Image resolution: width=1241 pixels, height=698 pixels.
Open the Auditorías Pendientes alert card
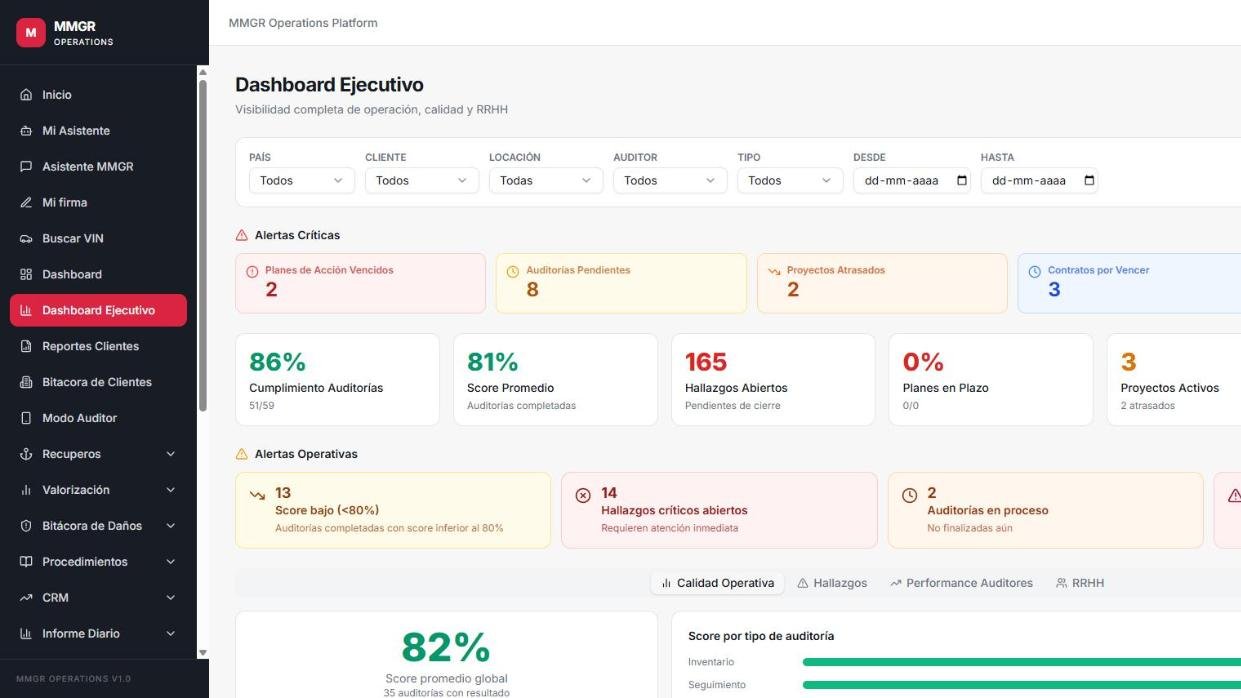tap(621, 283)
